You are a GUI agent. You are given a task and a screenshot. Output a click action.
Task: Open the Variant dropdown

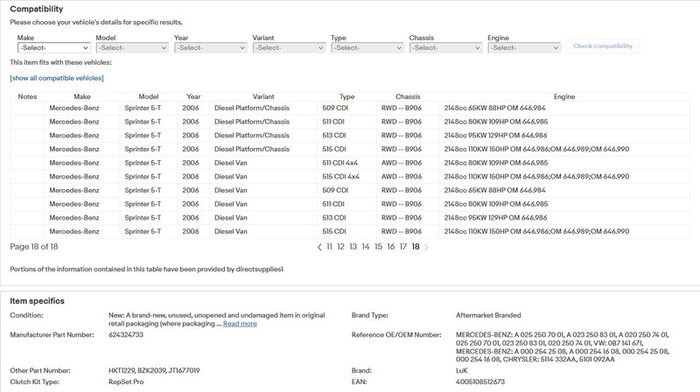pos(289,48)
